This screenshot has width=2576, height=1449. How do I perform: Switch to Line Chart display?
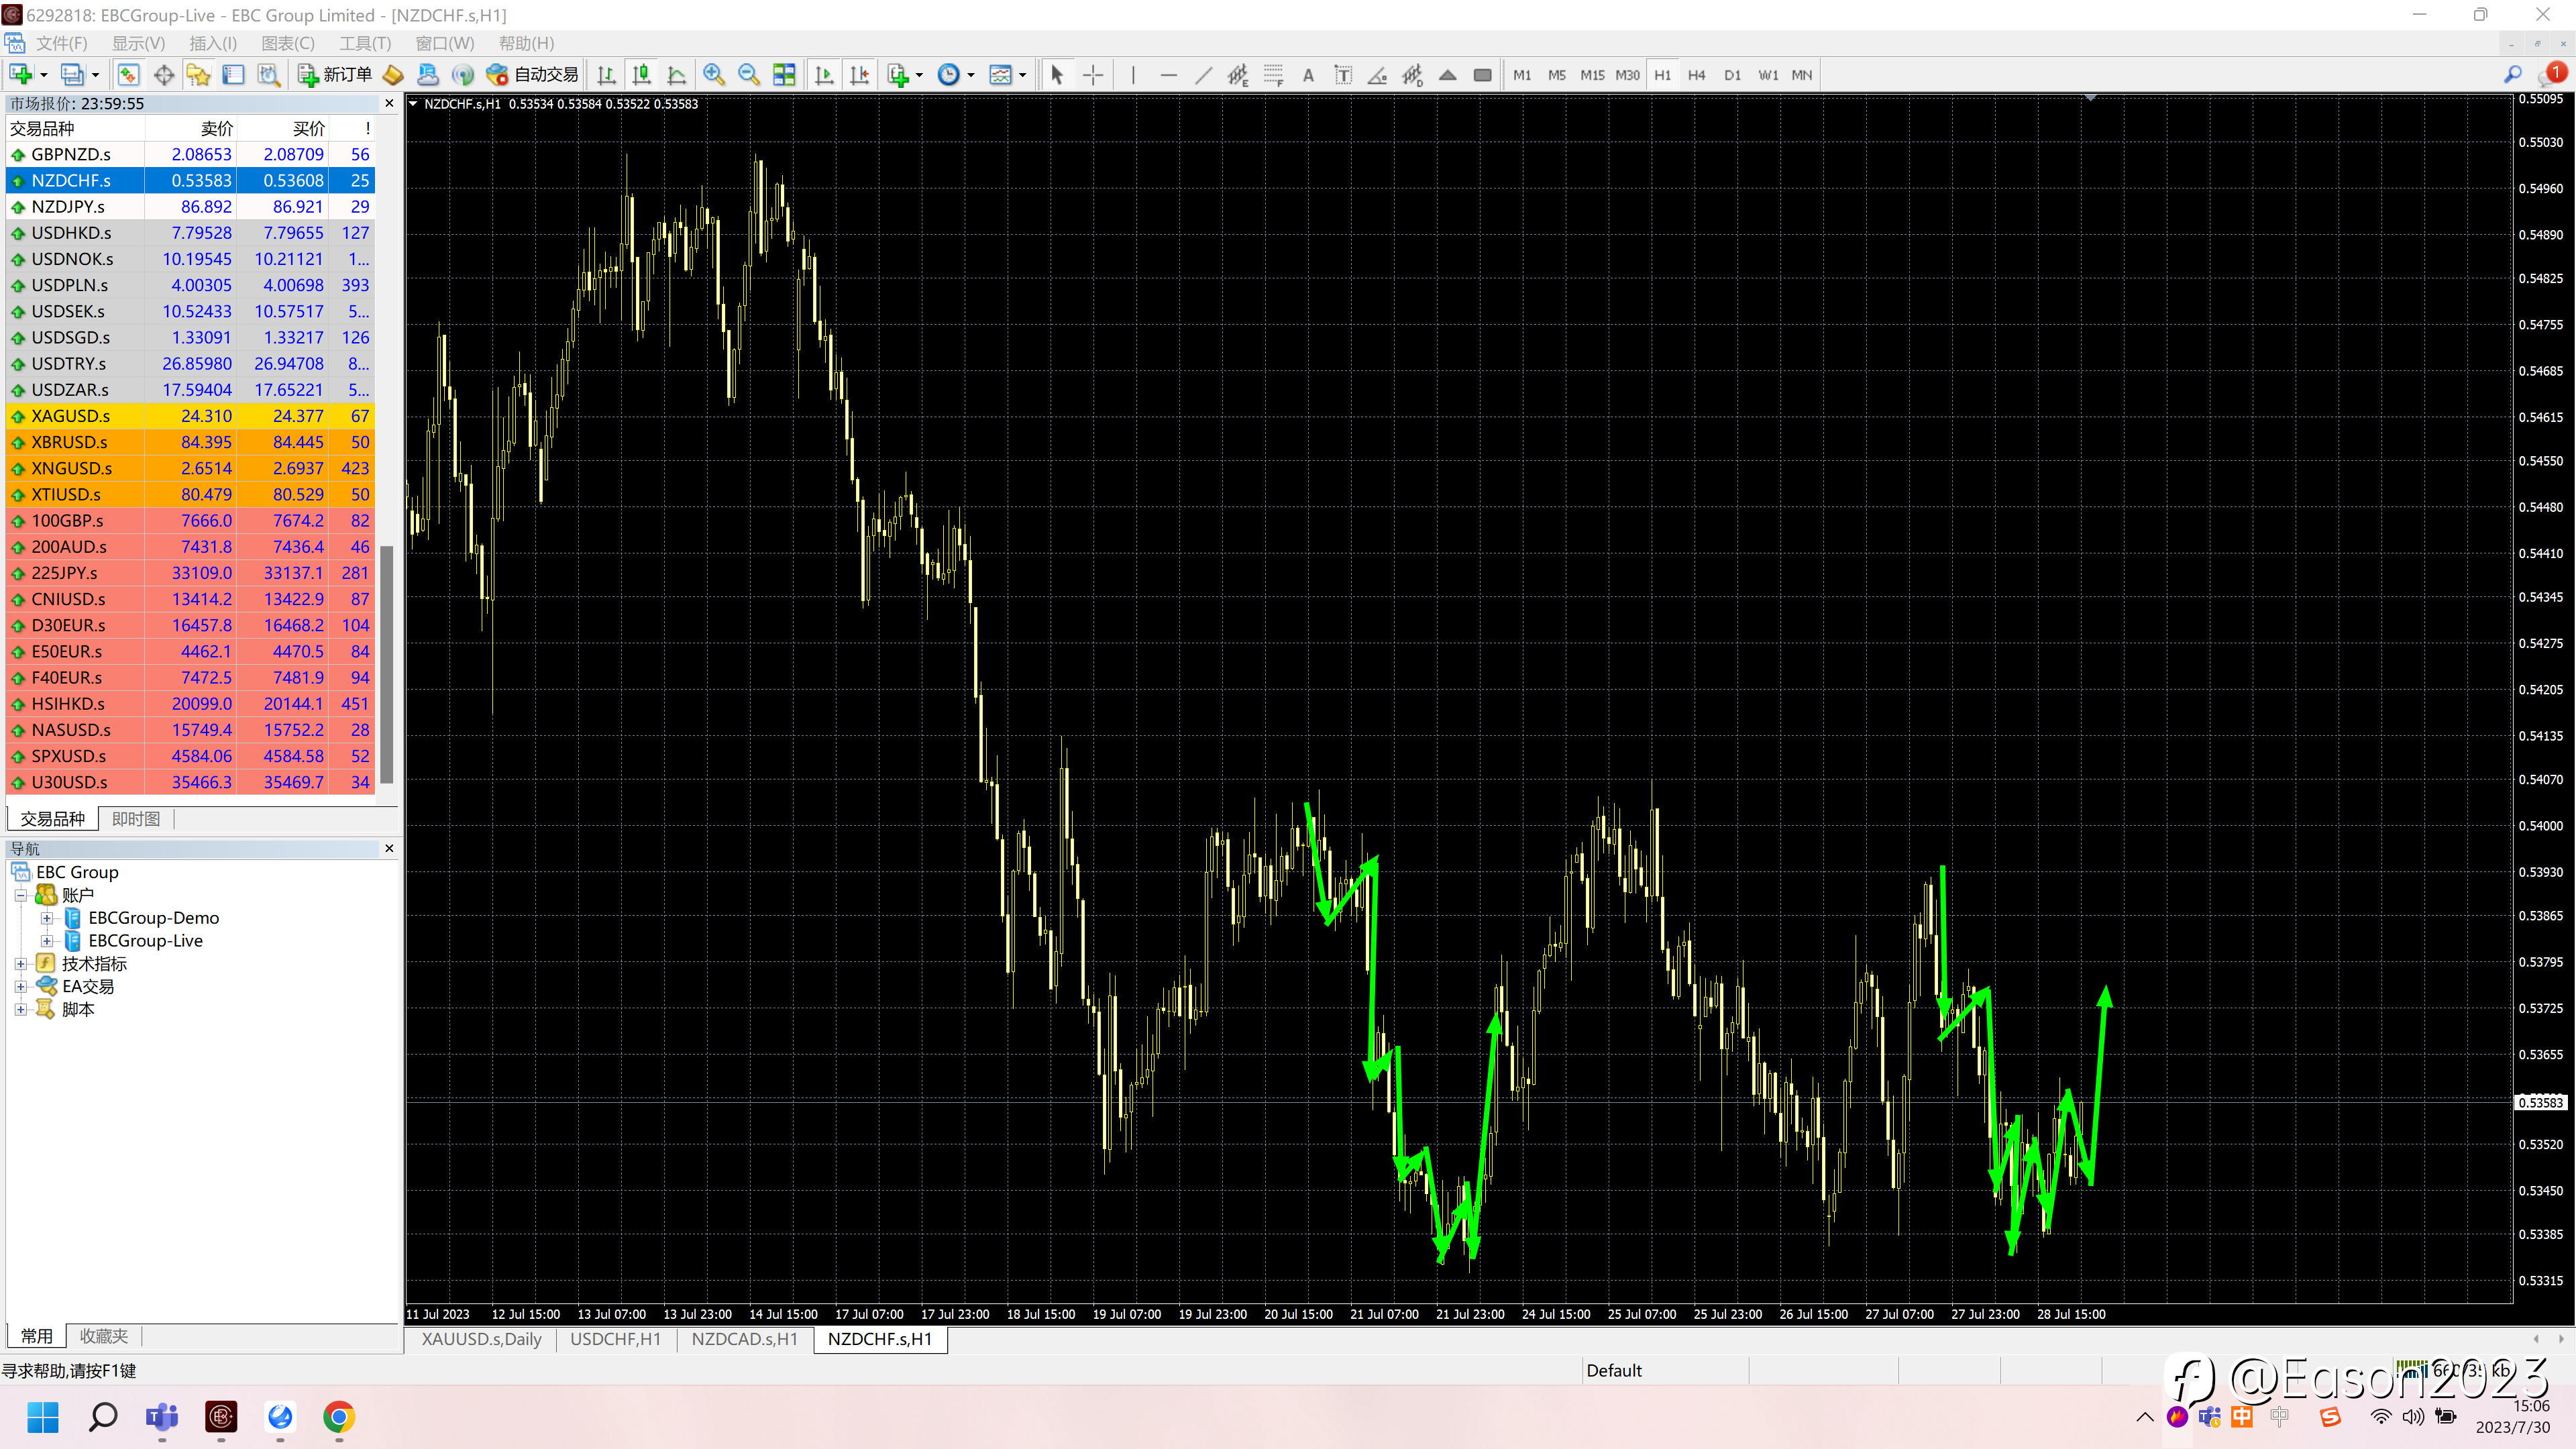point(677,75)
